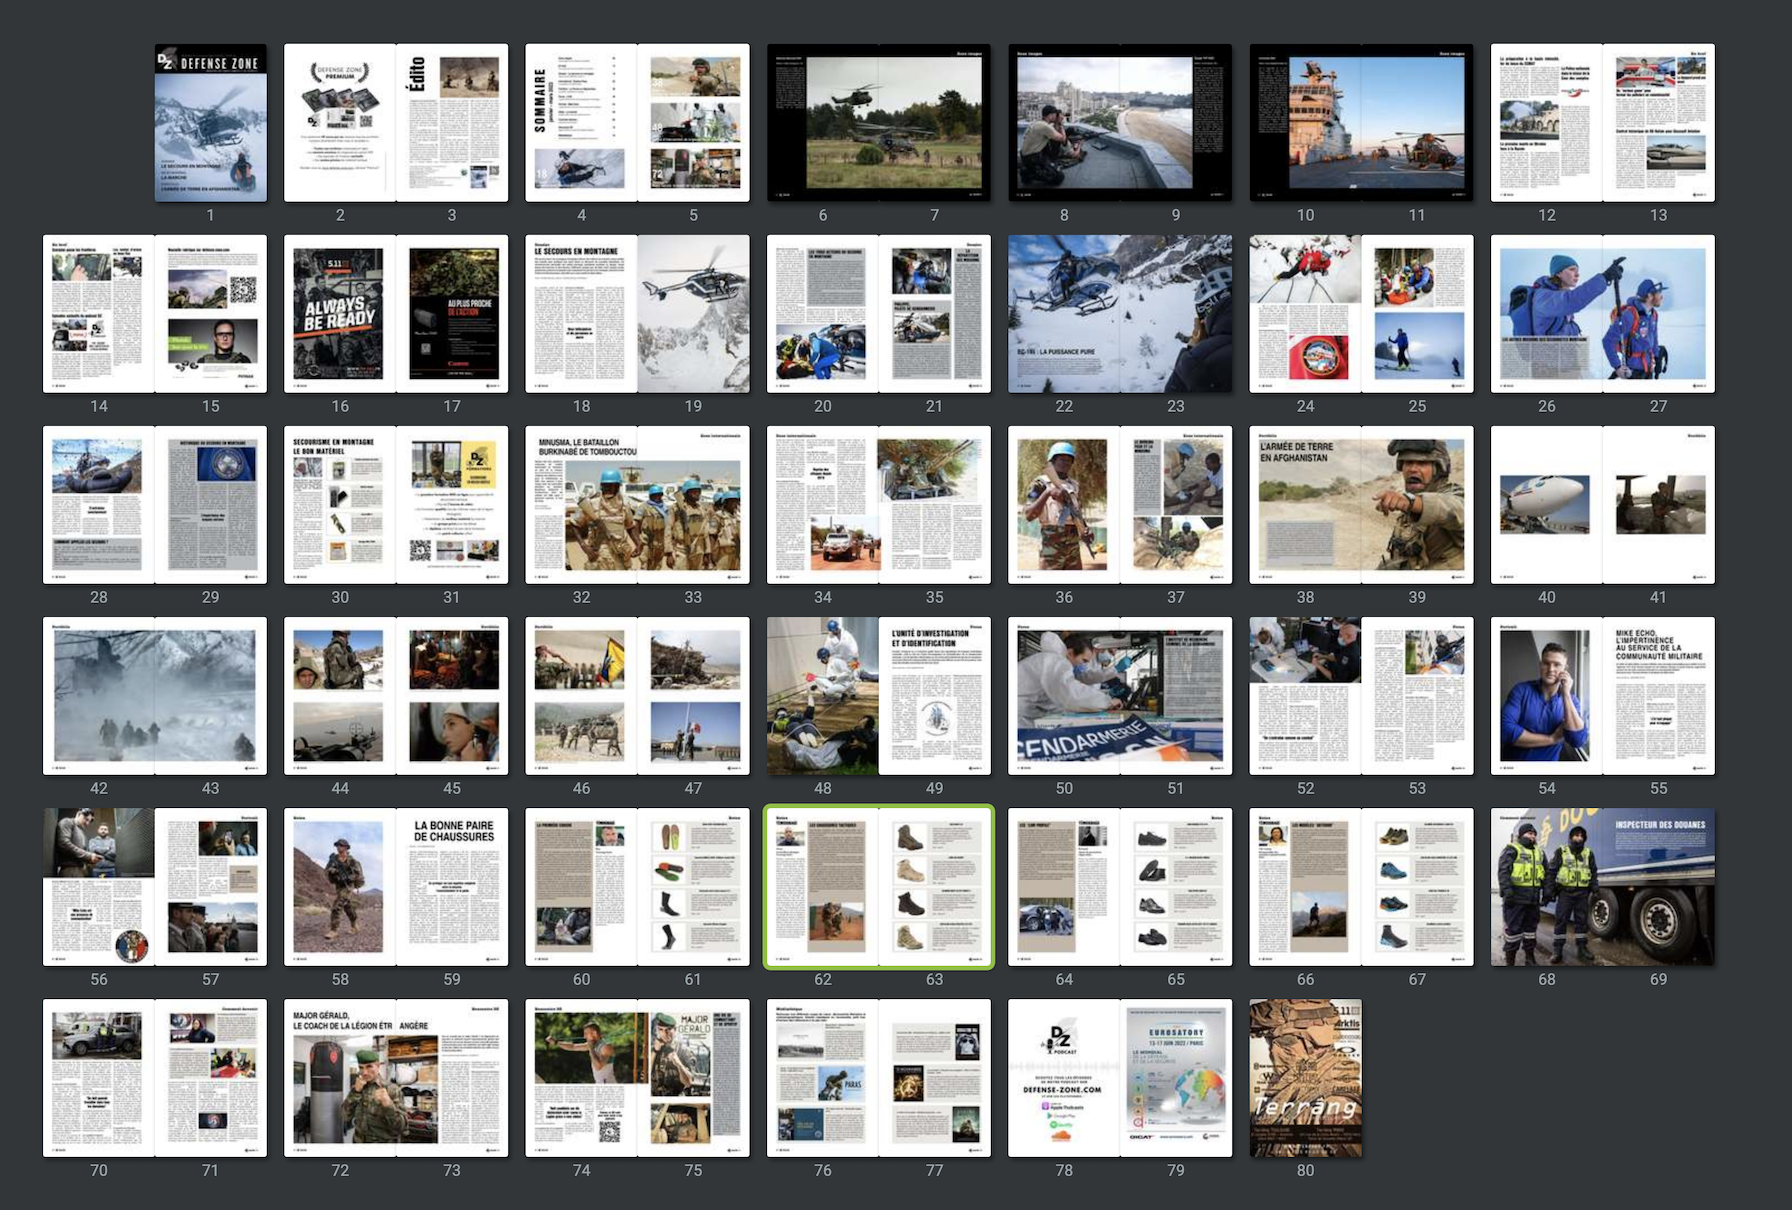
Task: Select the Always Be Ready ad page
Action: tap(340, 314)
